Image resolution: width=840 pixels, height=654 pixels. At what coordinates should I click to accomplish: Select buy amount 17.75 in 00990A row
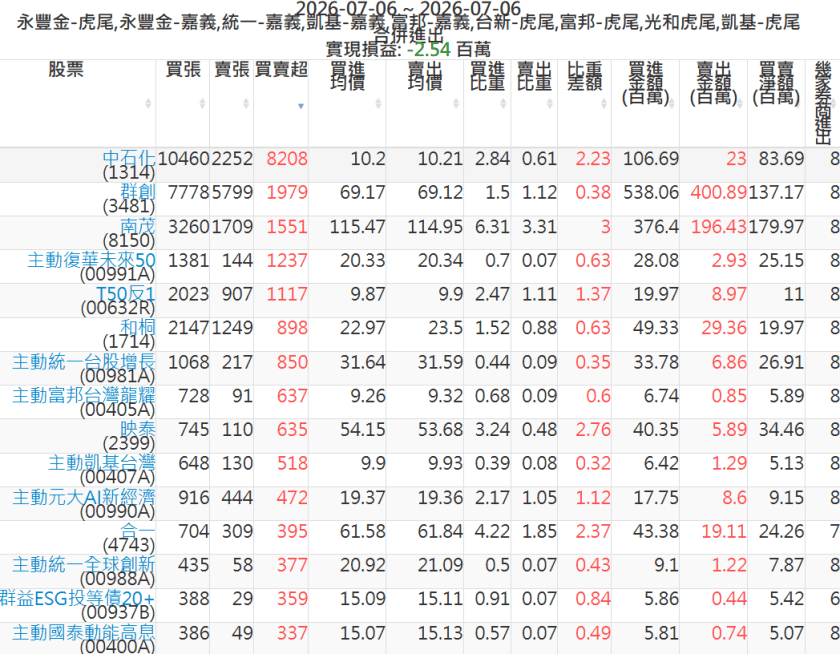coord(656,498)
